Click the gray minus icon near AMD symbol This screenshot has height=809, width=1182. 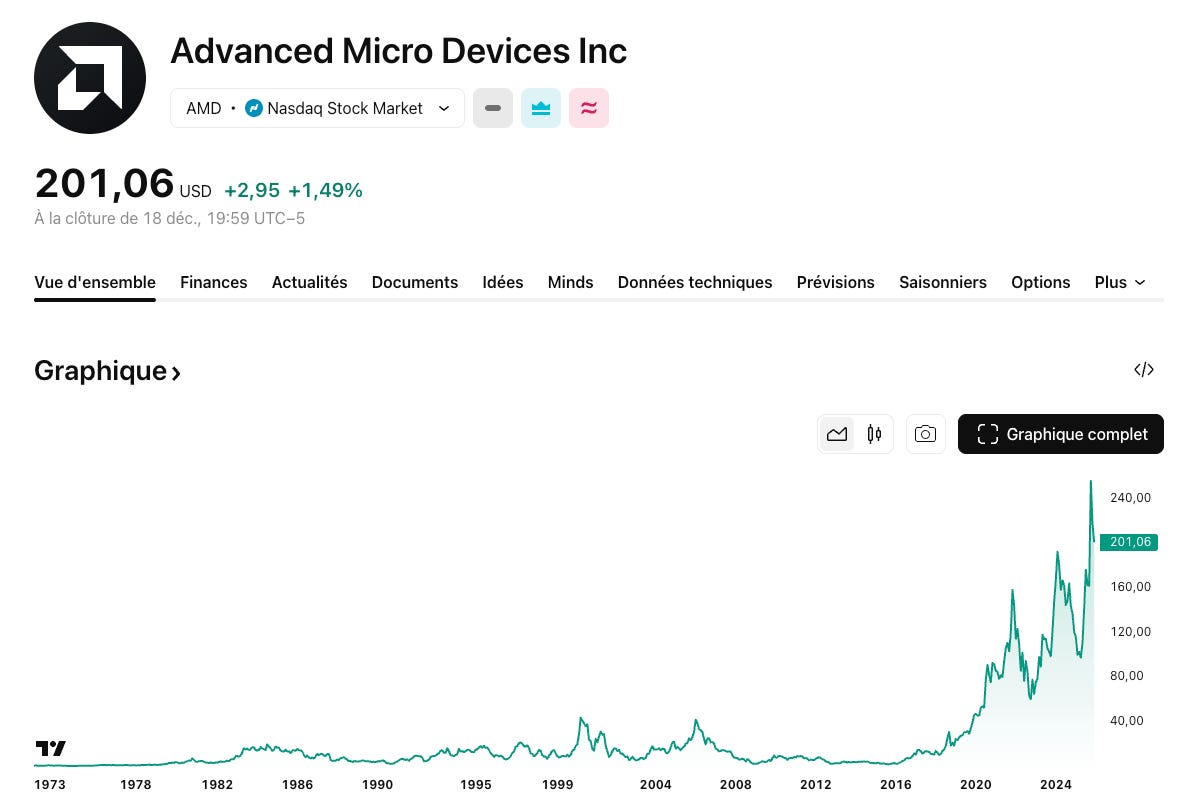tap(493, 108)
